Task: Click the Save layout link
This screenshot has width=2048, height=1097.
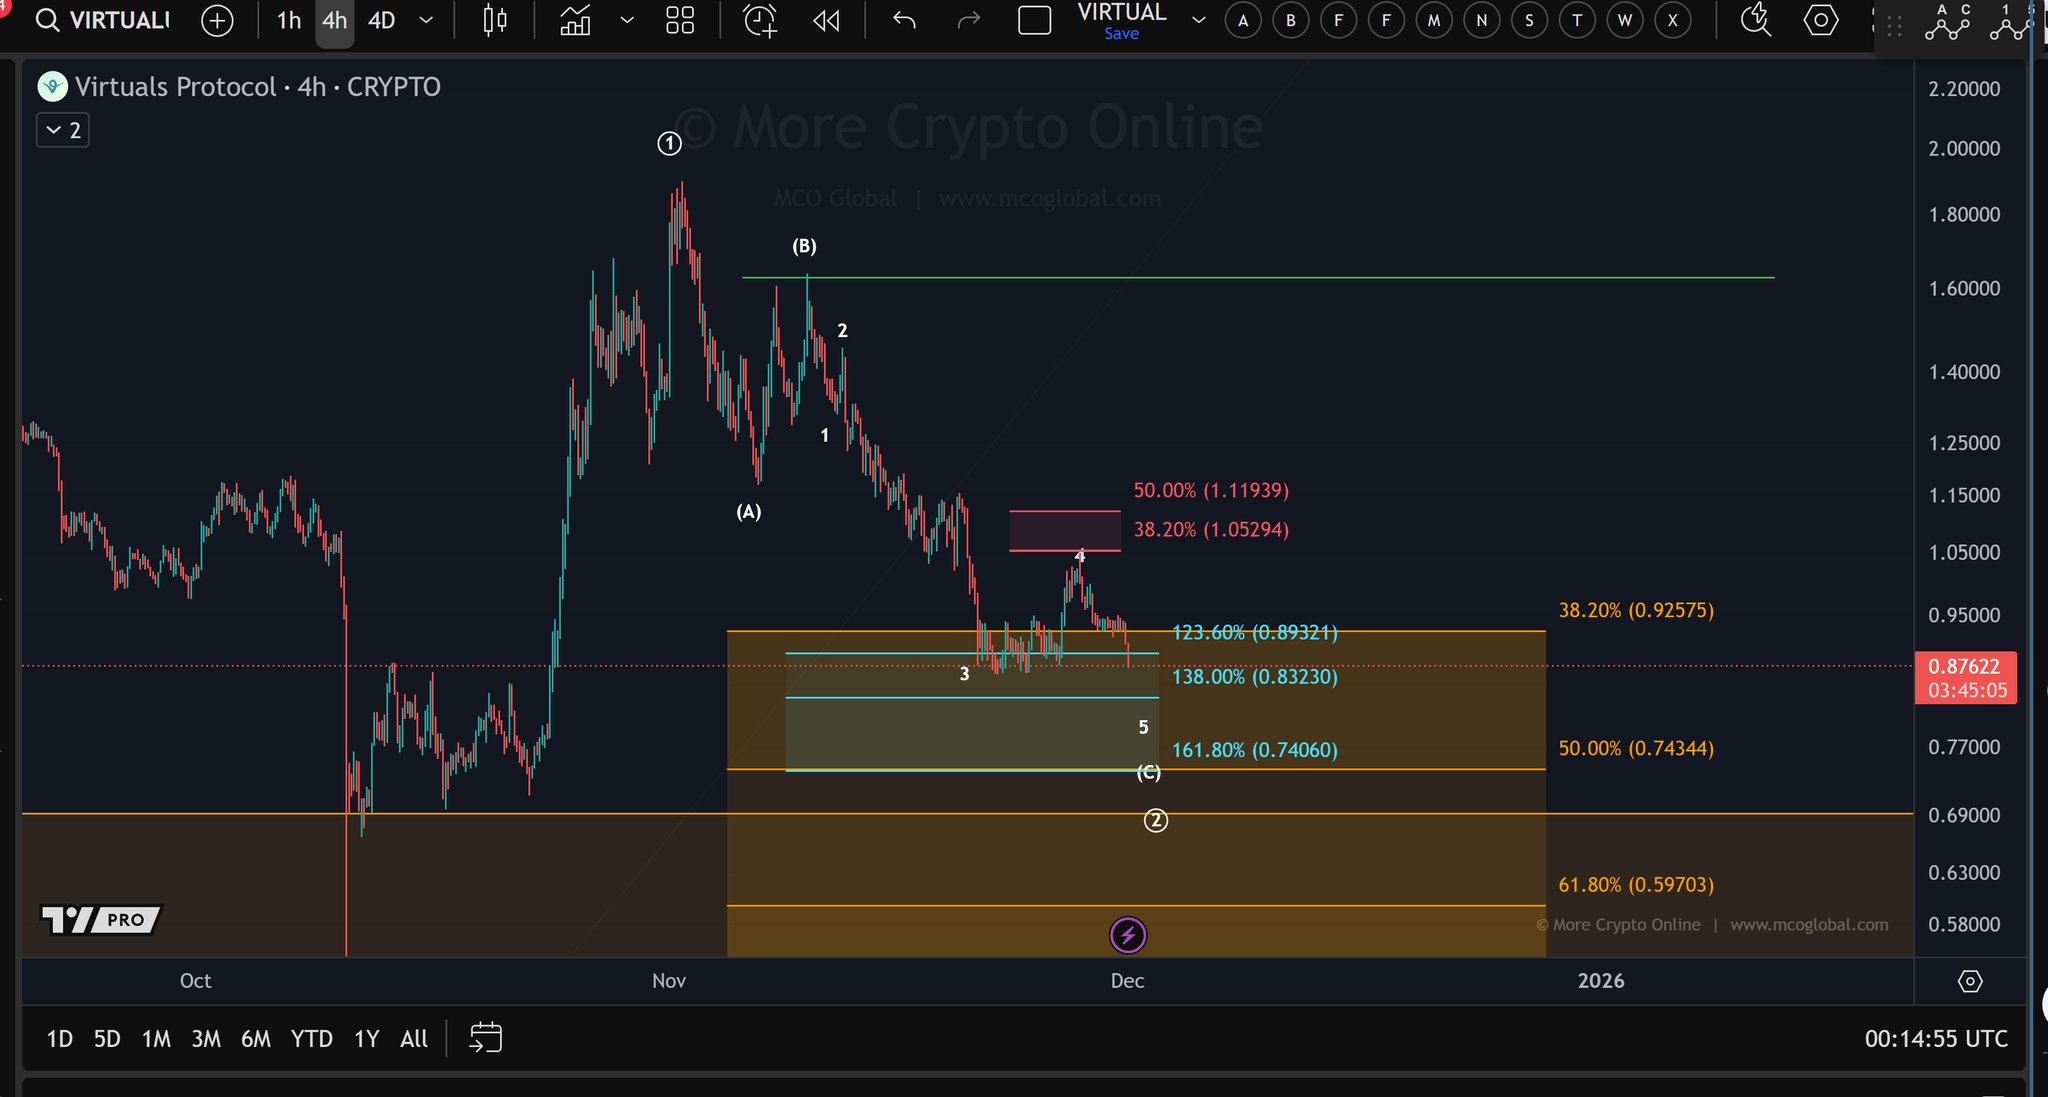Action: pyautogui.click(x=1121, y=34)
